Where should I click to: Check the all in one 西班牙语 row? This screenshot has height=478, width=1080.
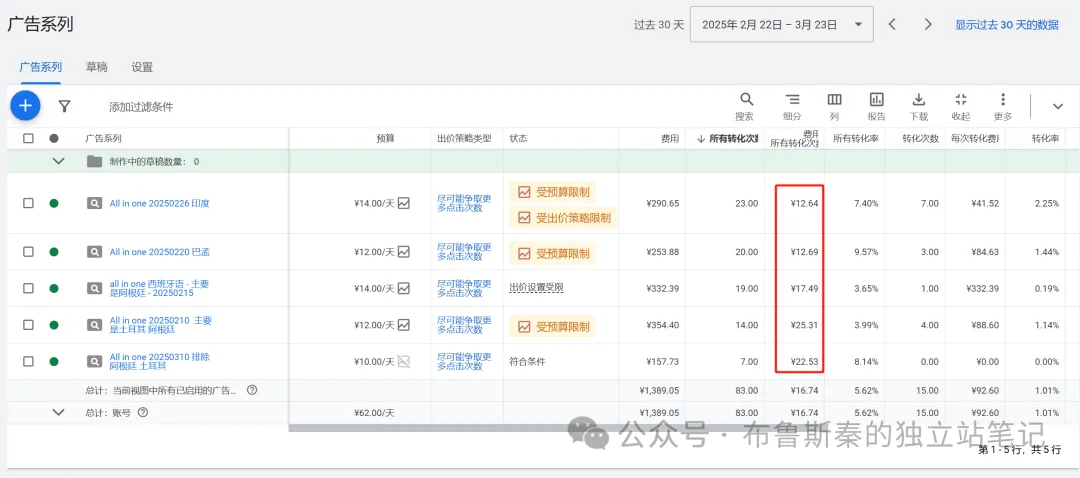point(28,288)
